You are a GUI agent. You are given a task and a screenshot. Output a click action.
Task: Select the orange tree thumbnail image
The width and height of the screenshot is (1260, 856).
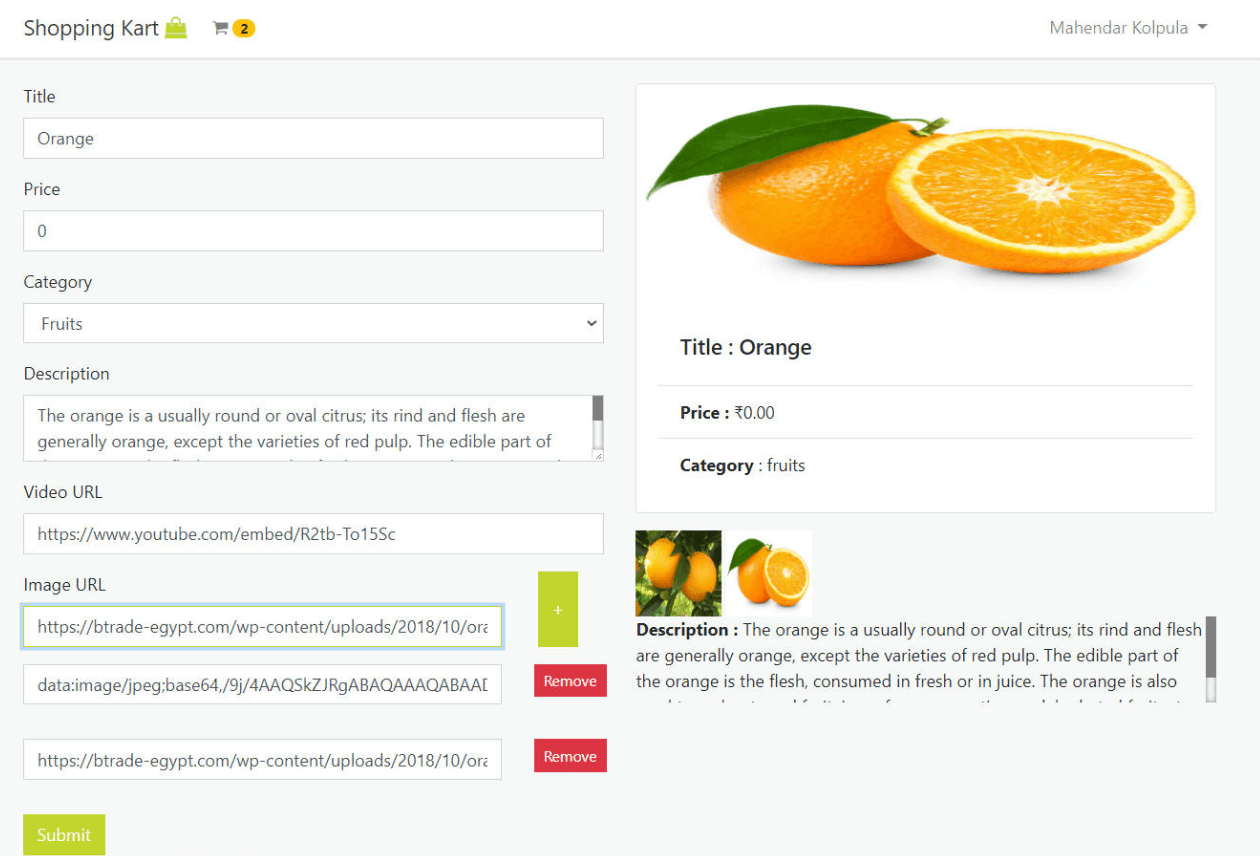(x=678, y=573)
